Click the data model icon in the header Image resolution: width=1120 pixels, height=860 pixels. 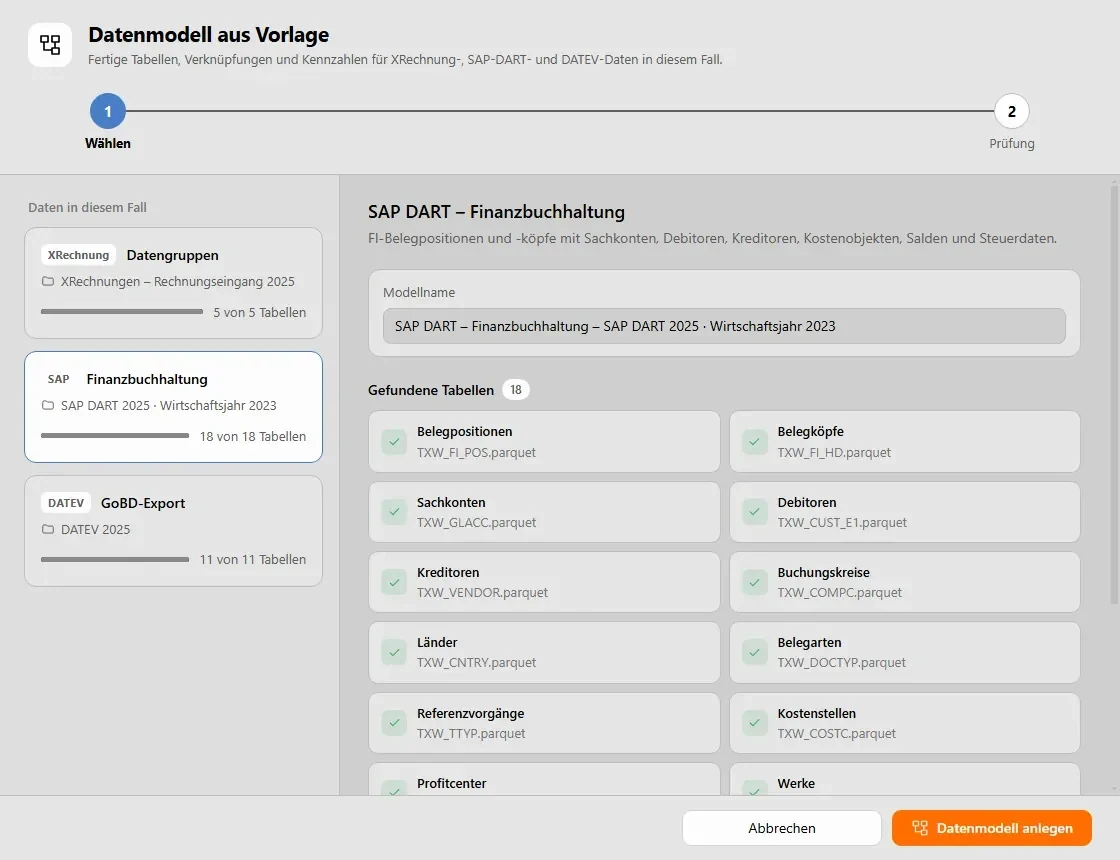50,45
